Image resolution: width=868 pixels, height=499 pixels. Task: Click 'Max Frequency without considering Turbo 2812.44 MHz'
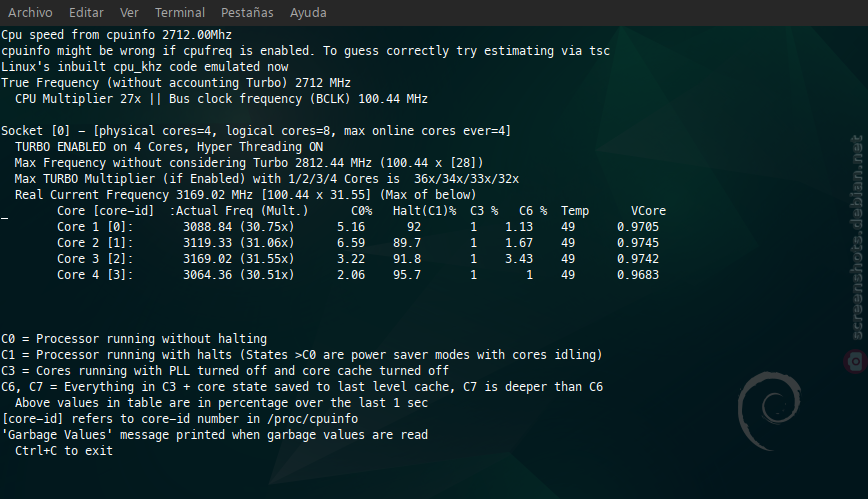tap(193, 163)
